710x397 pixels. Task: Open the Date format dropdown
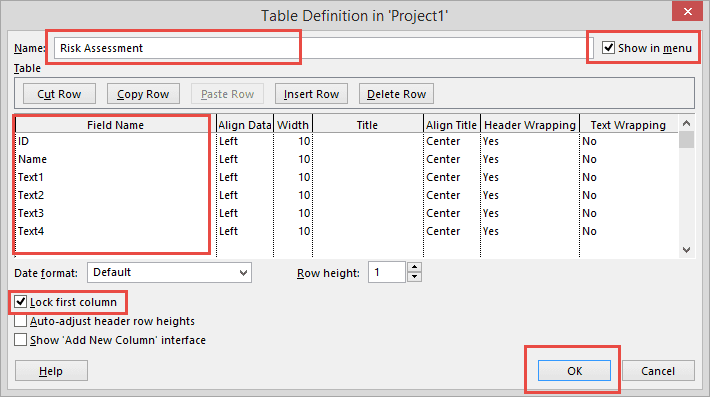(x=169, y=273)
